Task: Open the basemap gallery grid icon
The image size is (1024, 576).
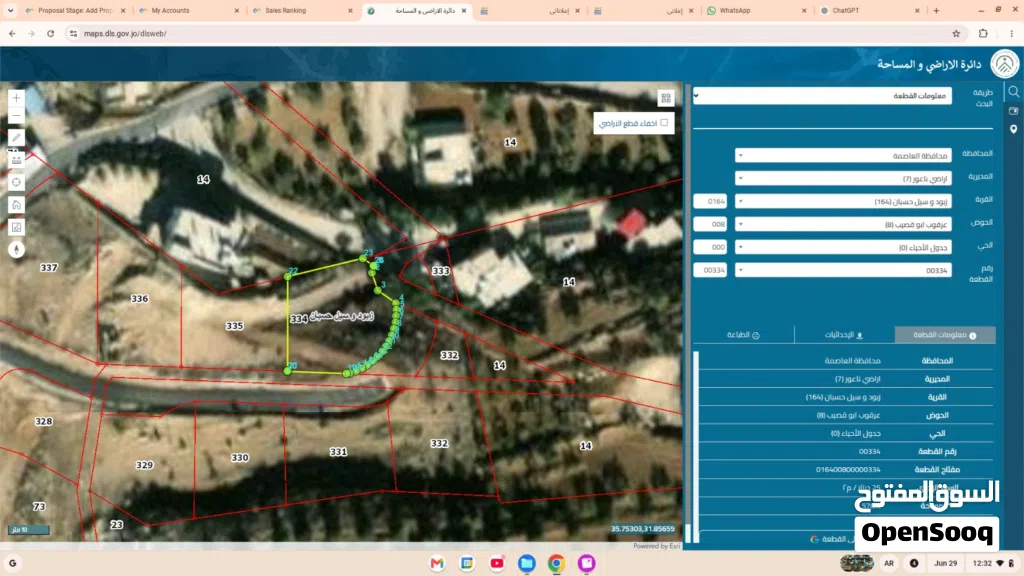Action: click(665, 98)
